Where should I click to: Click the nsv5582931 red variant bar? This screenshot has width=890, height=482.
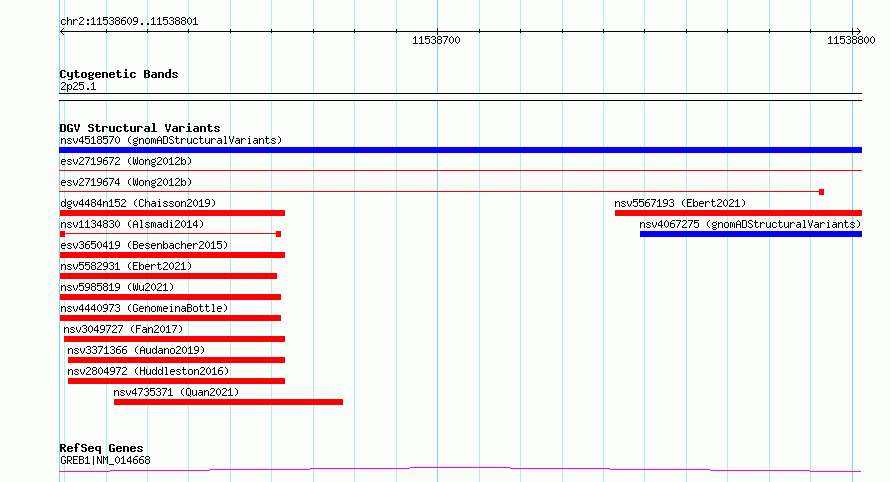pyautogui.click(x=168, y=276)
